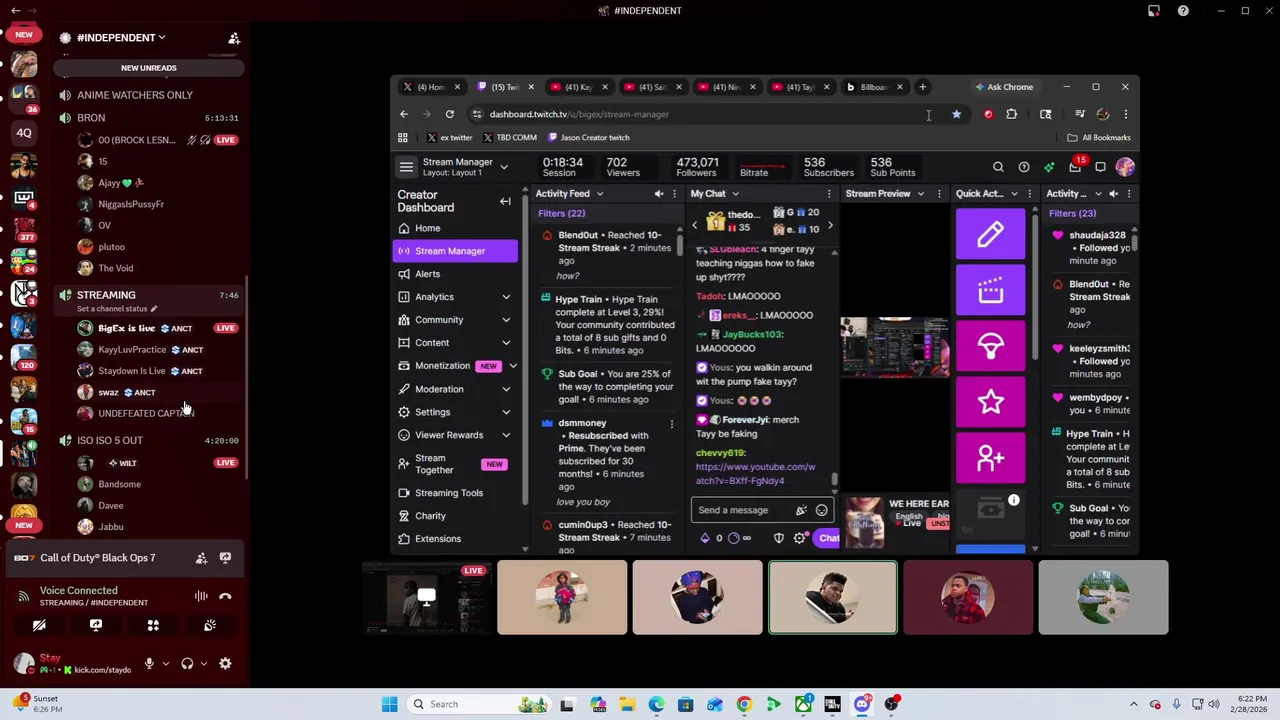The height and width of the screenshot is (720, 1280).
Task: Open Discord activities launcher button
Action: pyautogui.click(x=153, y=625)
